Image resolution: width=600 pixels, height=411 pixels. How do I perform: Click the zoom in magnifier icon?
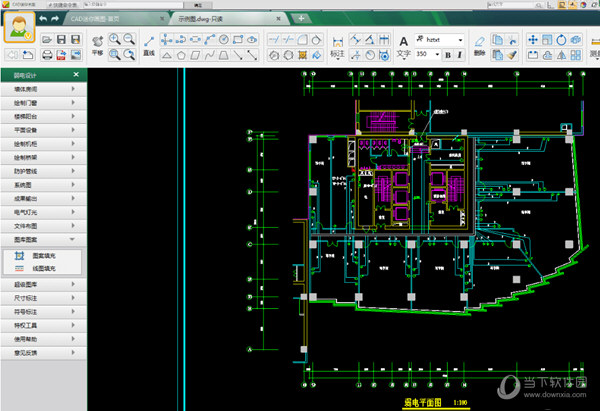114,39
